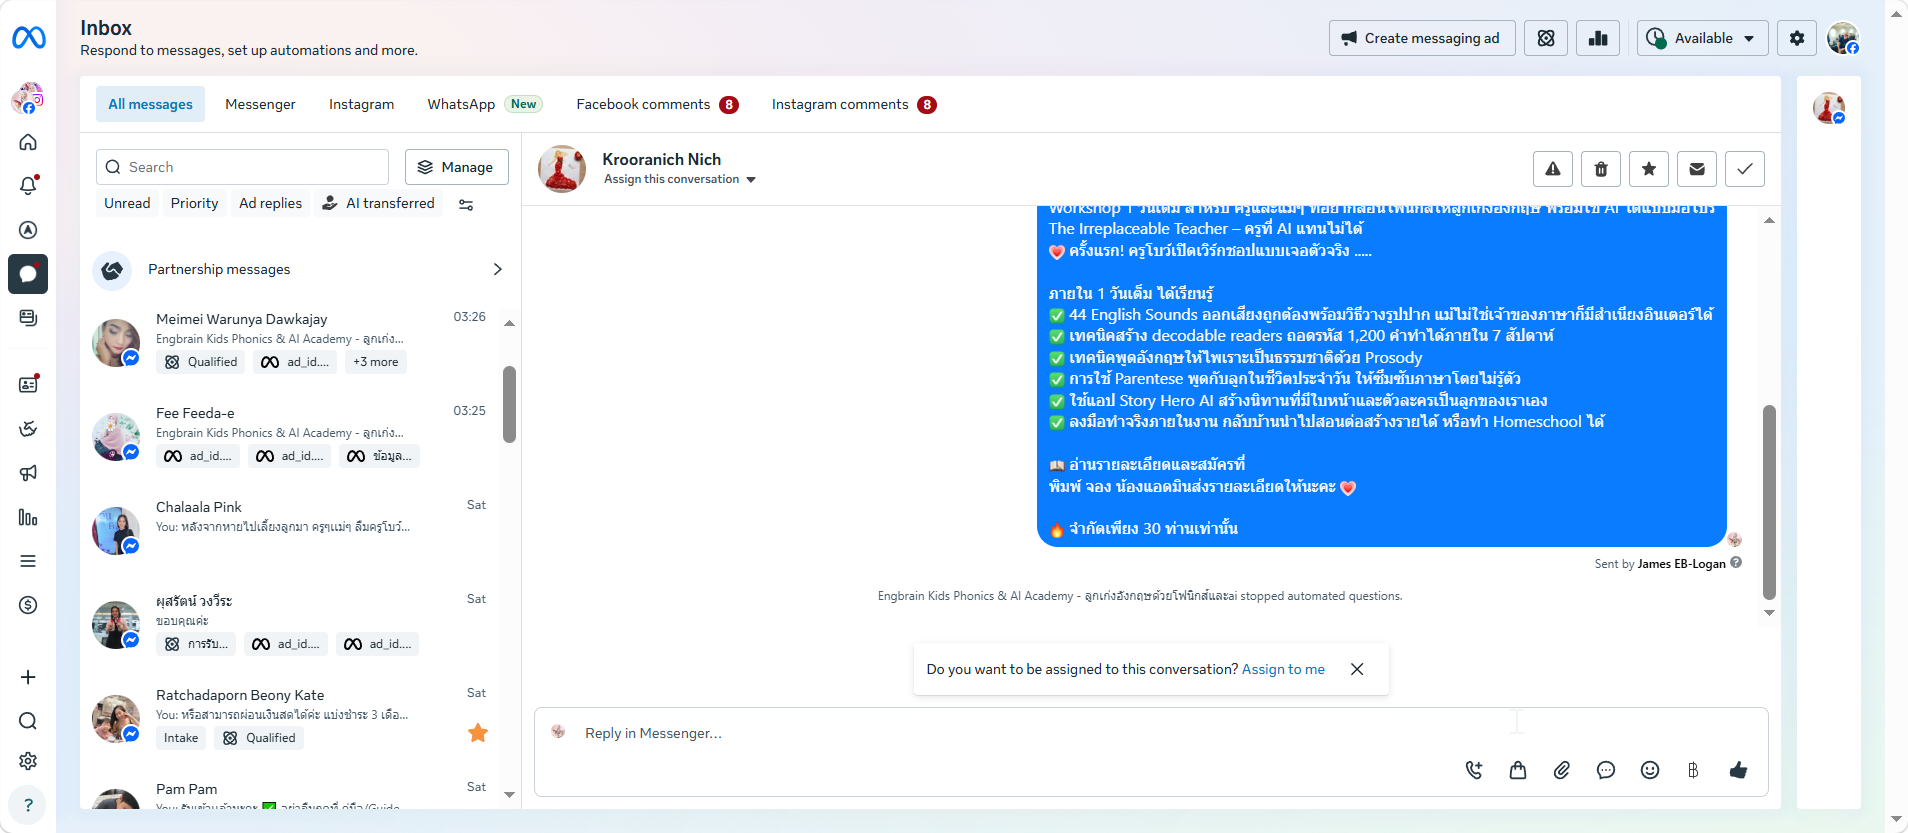Screen dimensions: 1908x833
Task: Mark conversation as spam warning icon
Action: [1553, 169]
